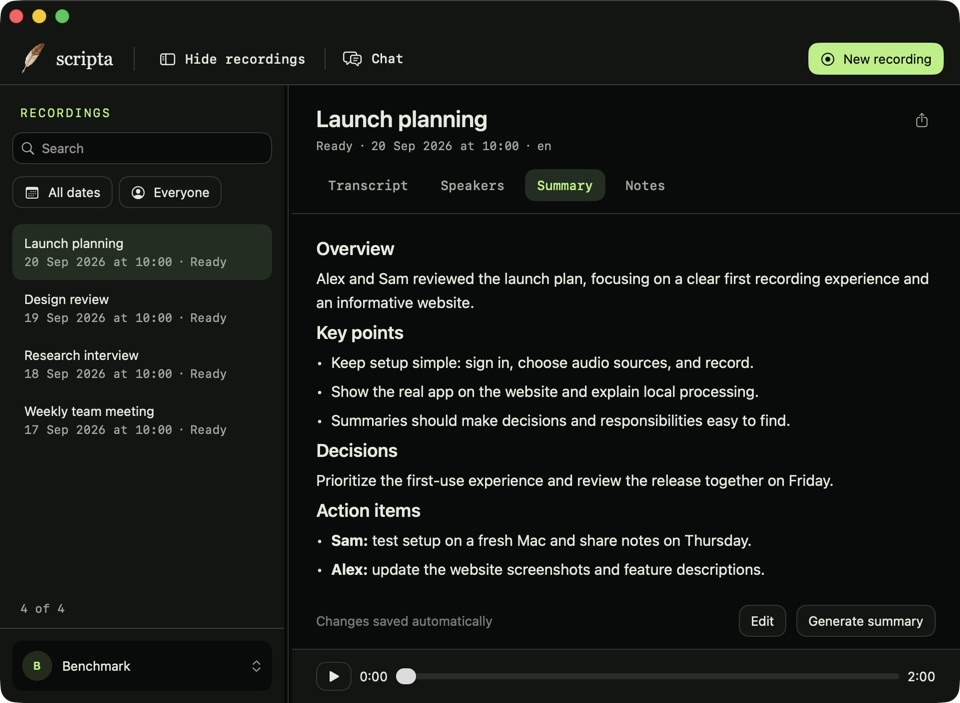Click the '4 of 4' count label
The image size is (960, 703).
(42, 609)
